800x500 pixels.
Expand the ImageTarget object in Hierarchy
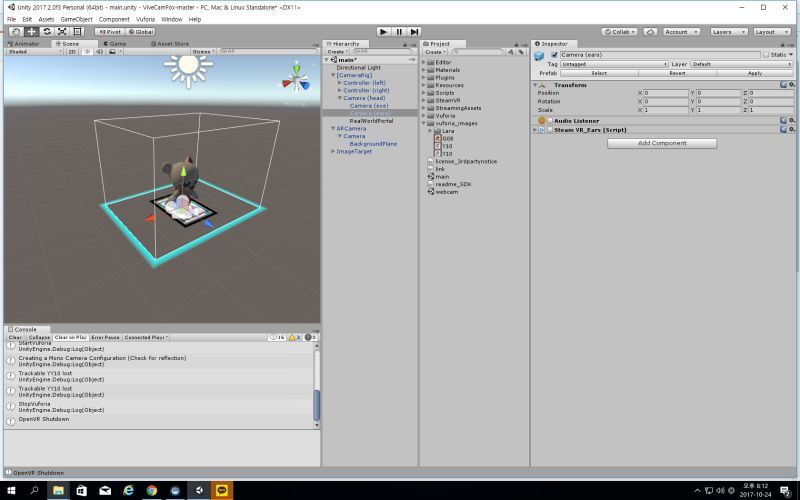[x=333, y=152]
